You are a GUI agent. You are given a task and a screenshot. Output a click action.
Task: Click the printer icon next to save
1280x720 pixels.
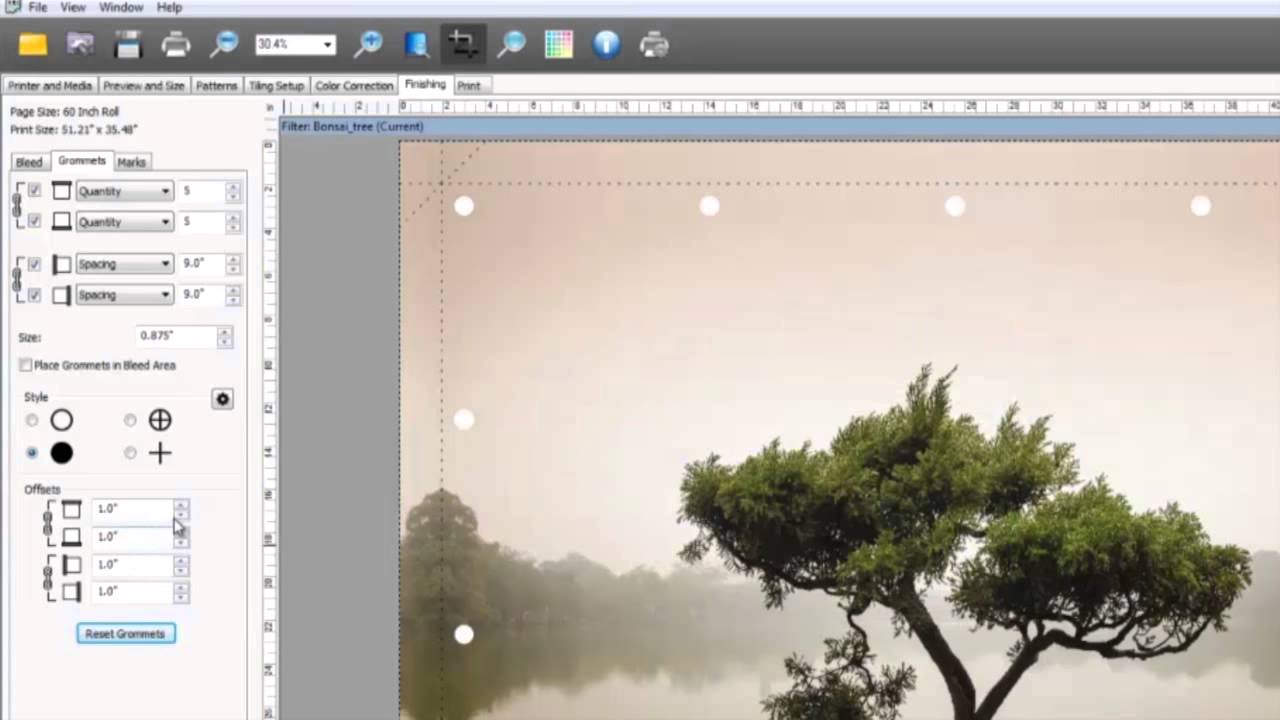(x=176, y=44)
